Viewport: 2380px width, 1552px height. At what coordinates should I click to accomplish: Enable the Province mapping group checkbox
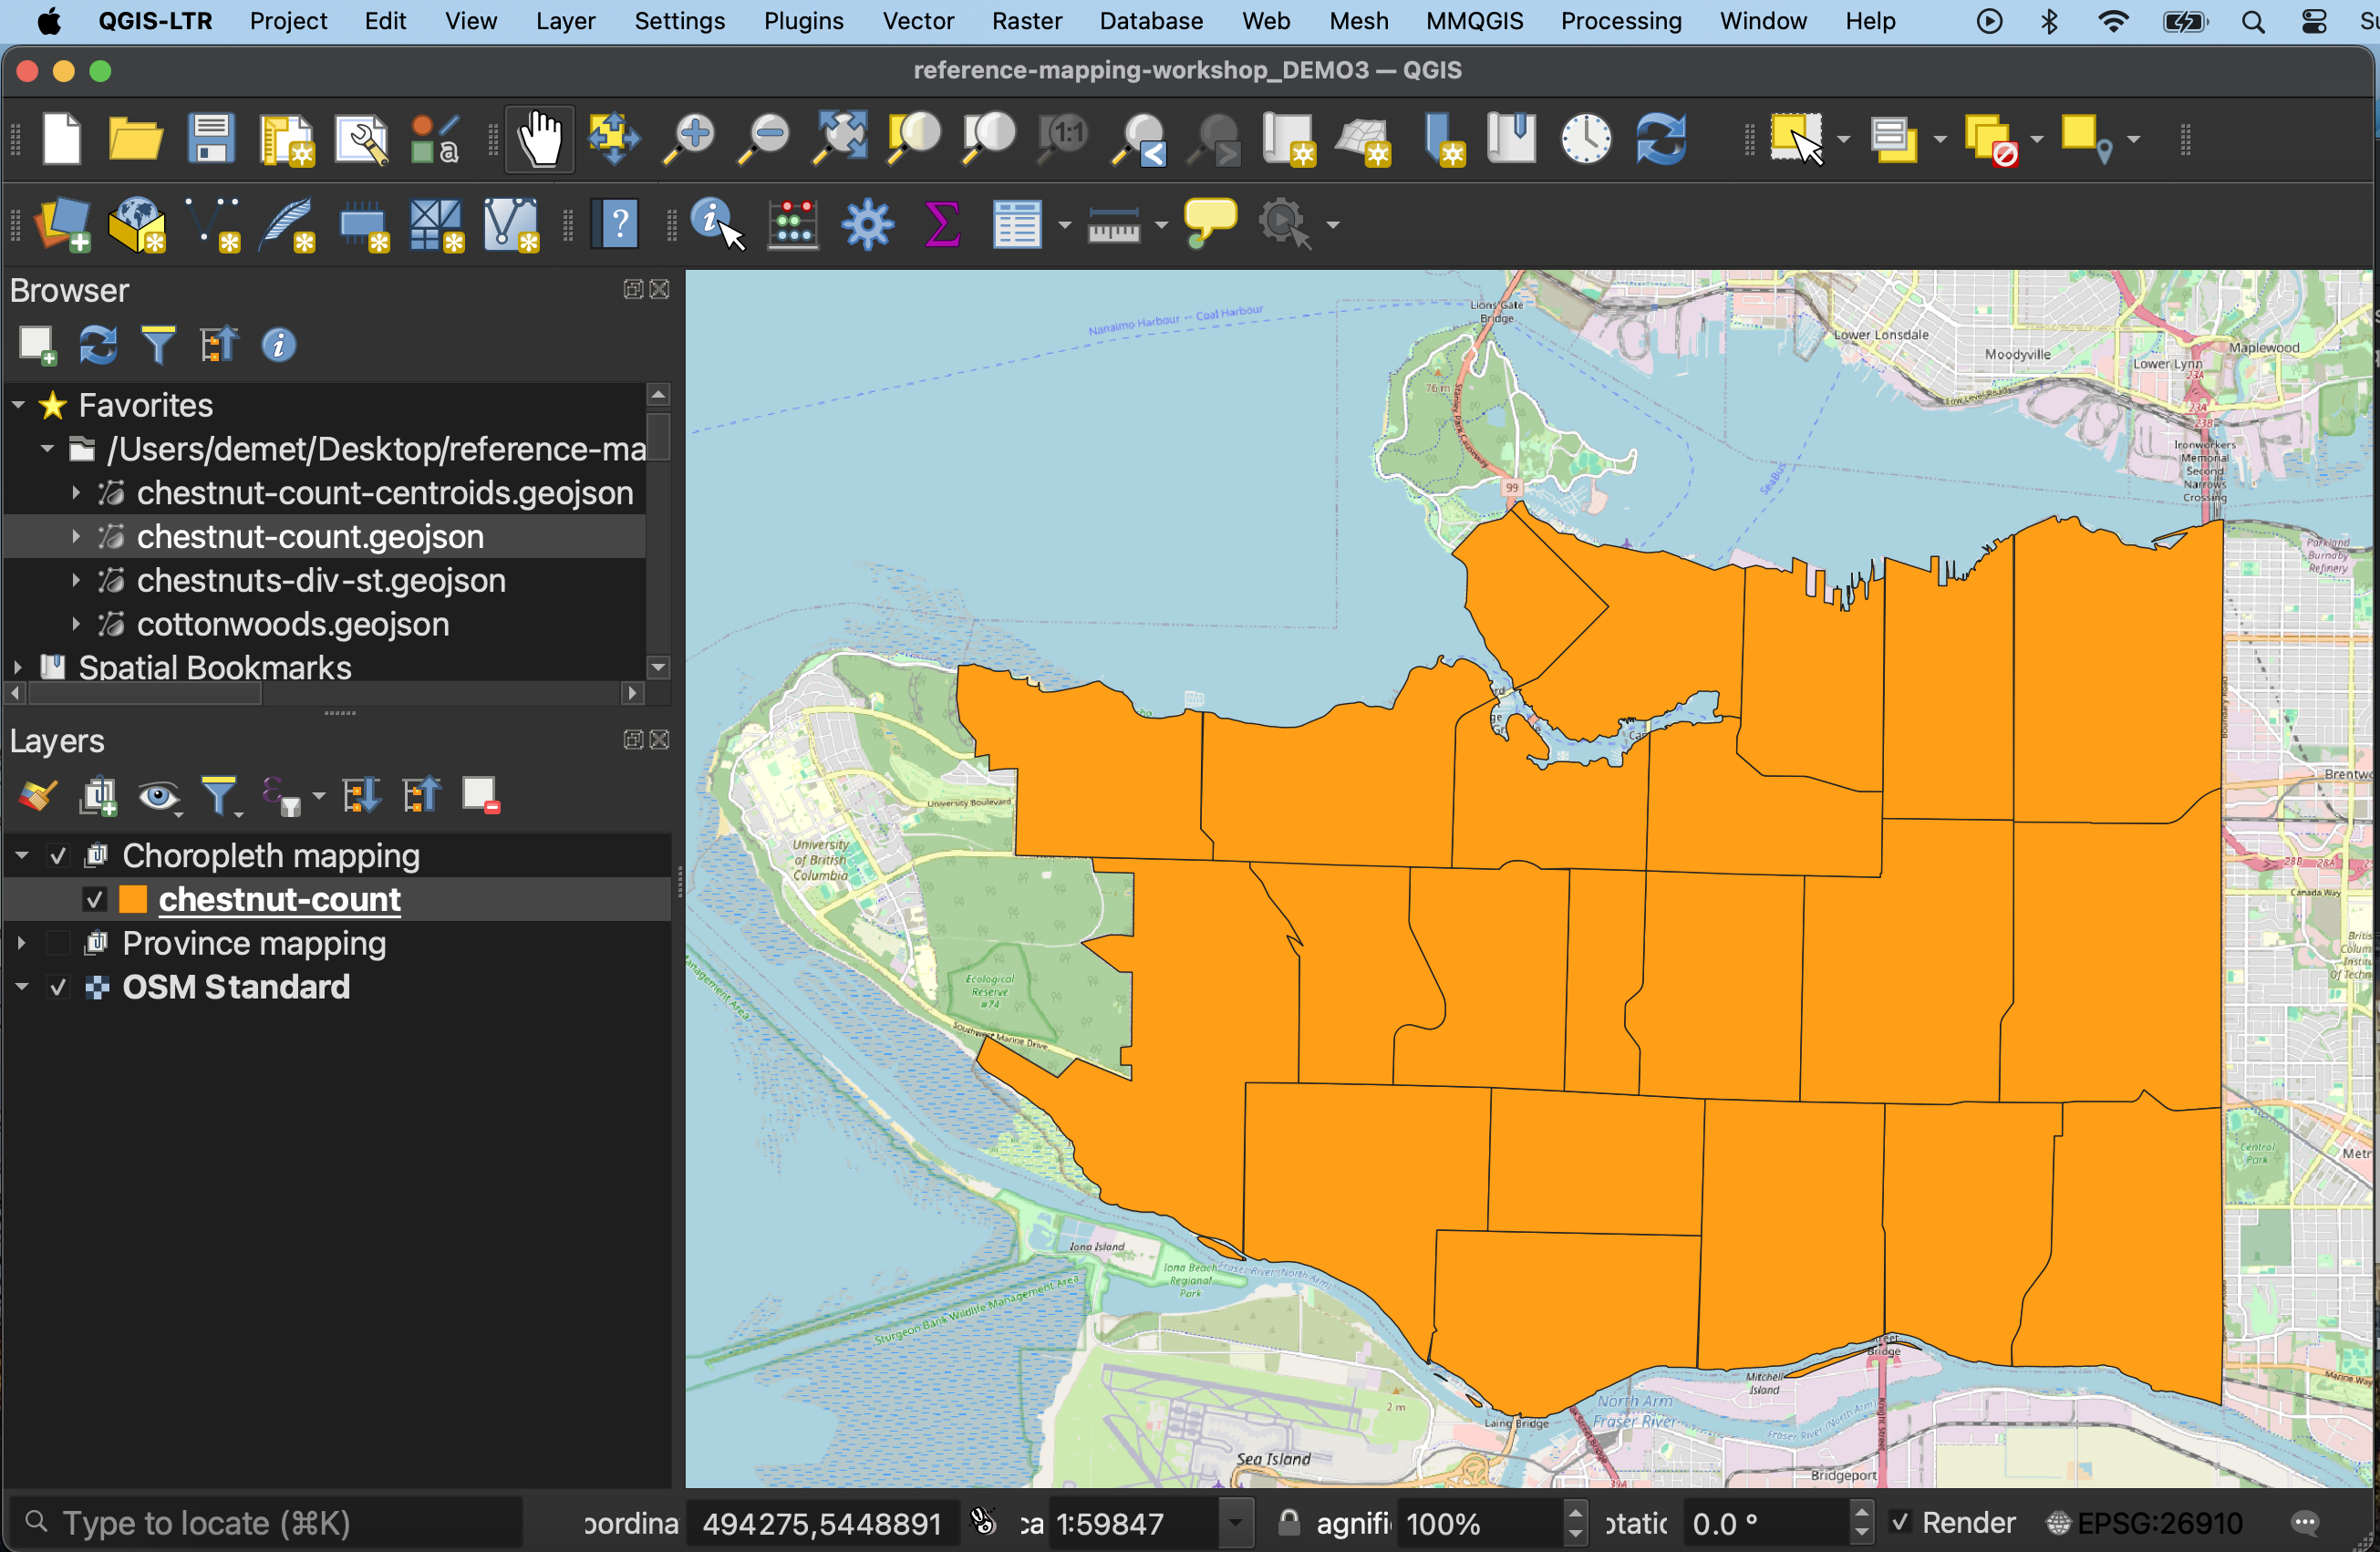58,943
